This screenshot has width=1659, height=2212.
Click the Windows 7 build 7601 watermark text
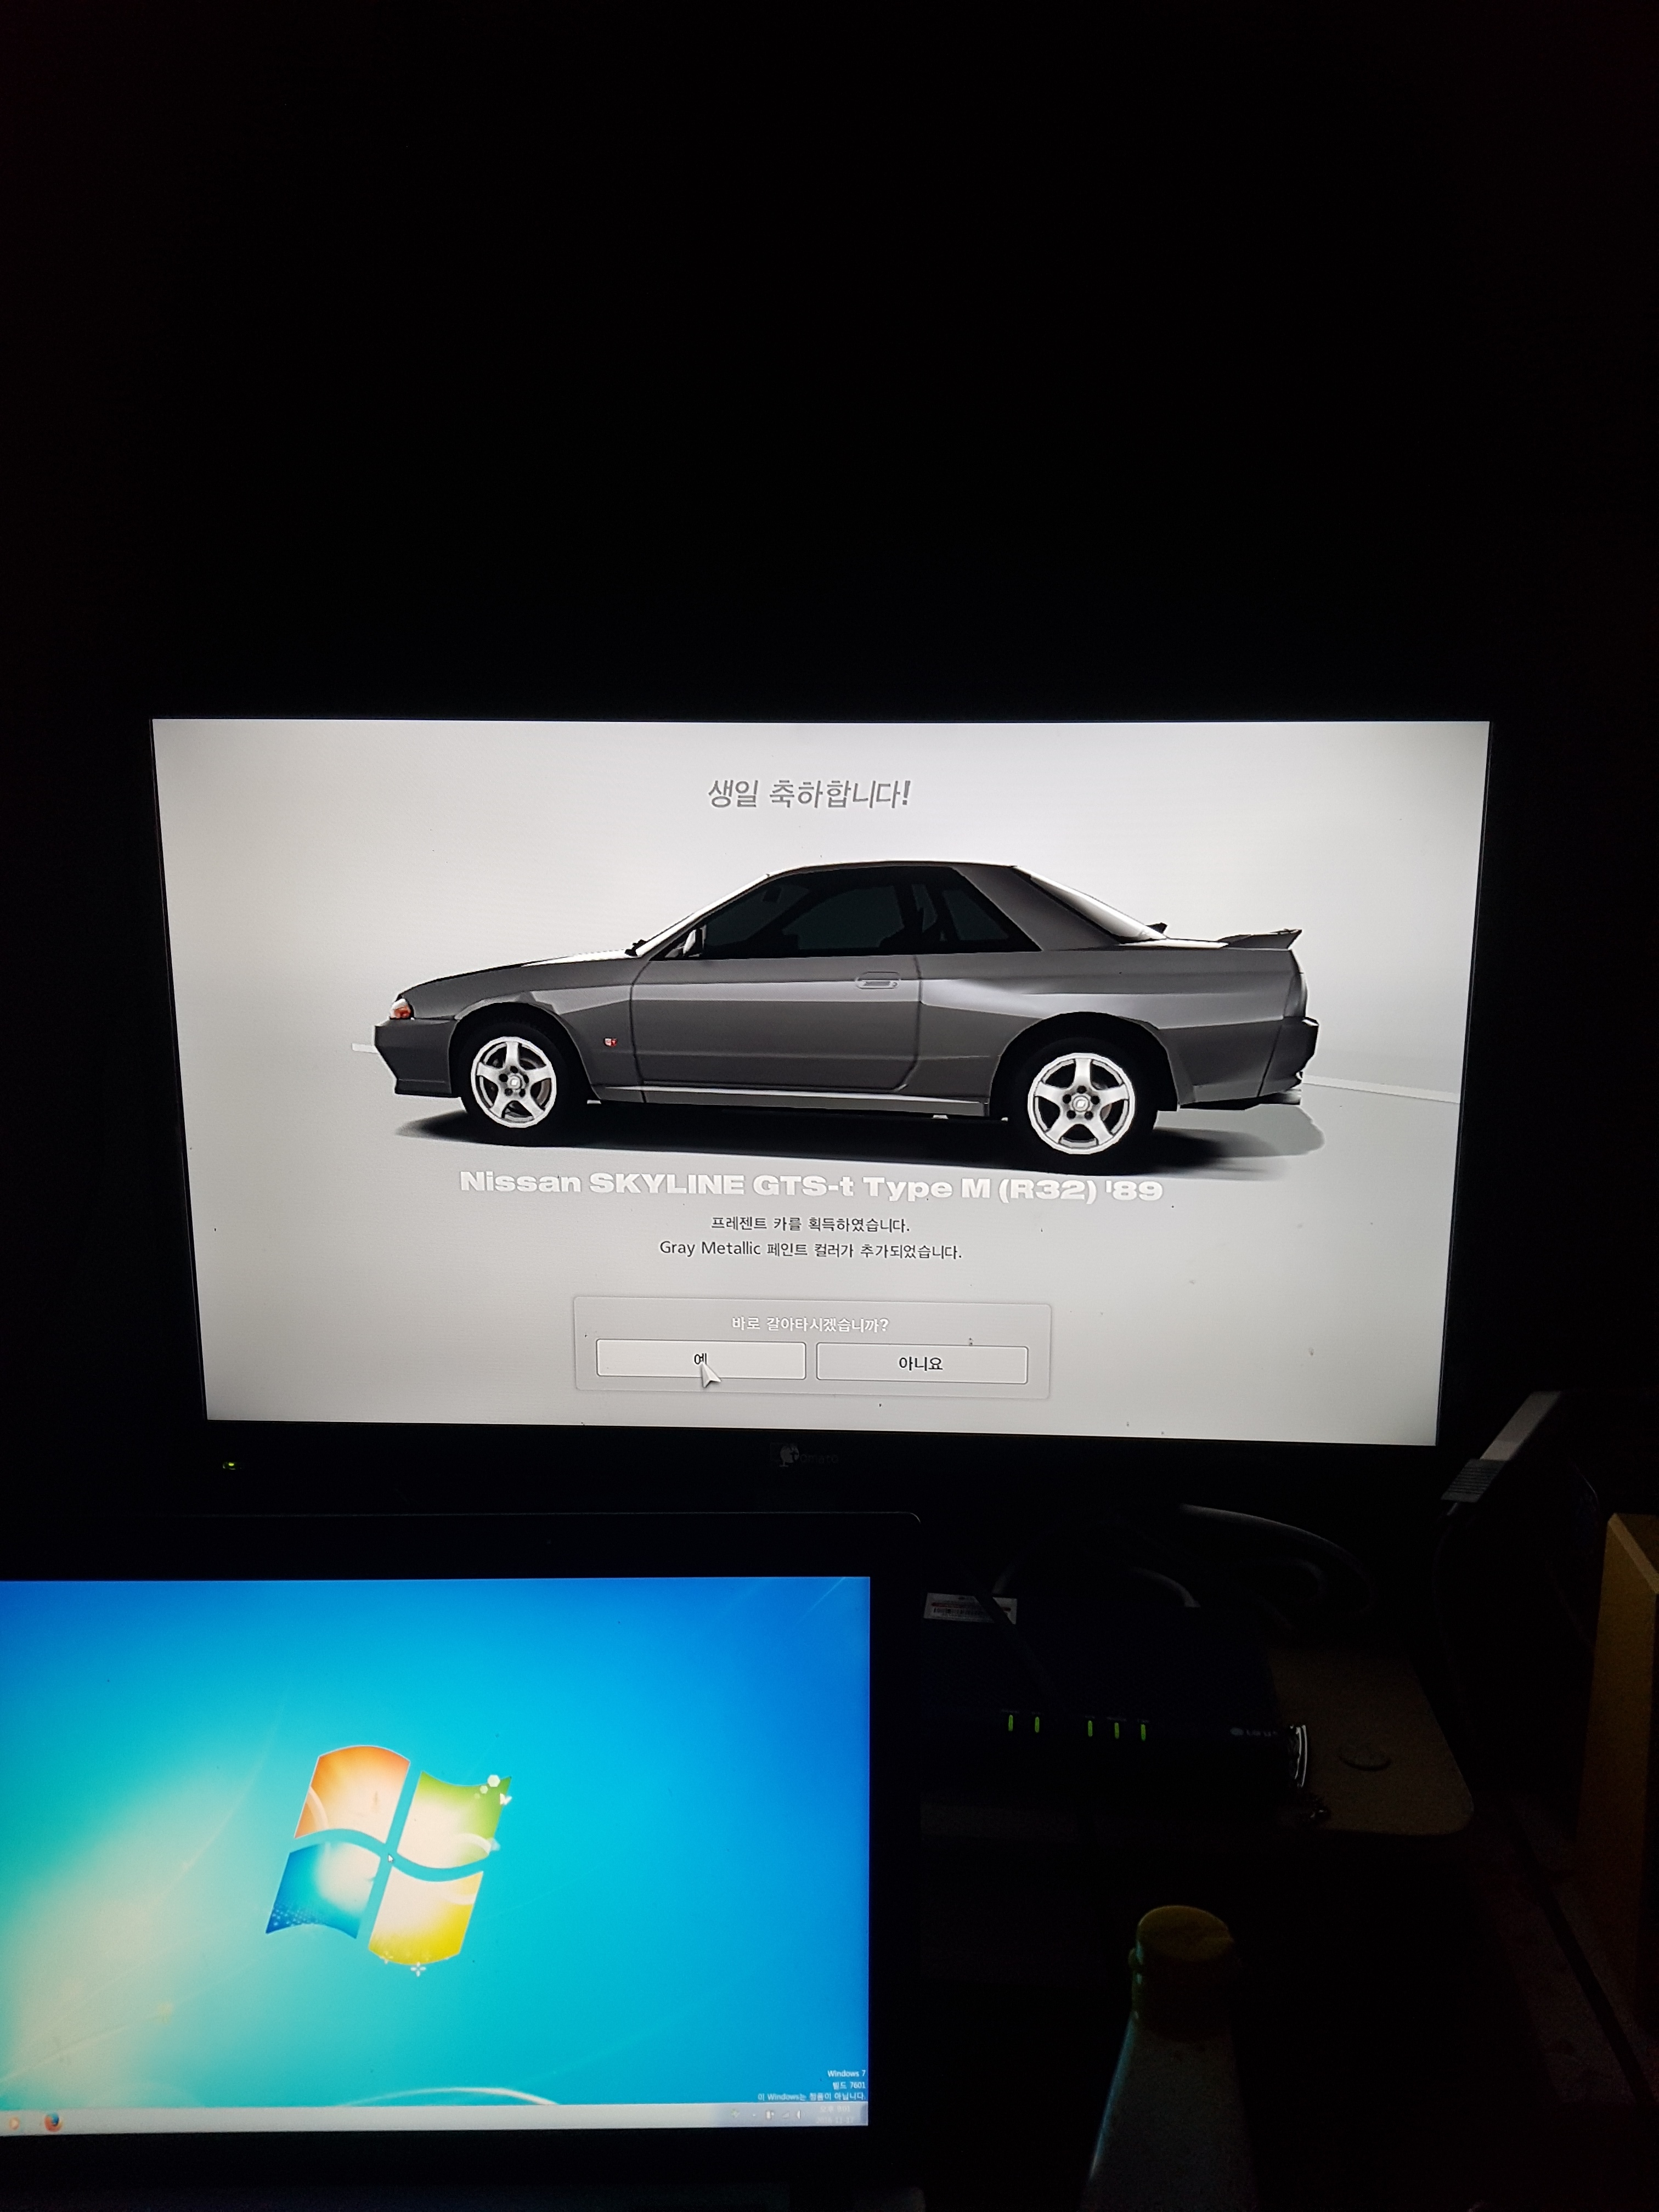point(848,2085)
